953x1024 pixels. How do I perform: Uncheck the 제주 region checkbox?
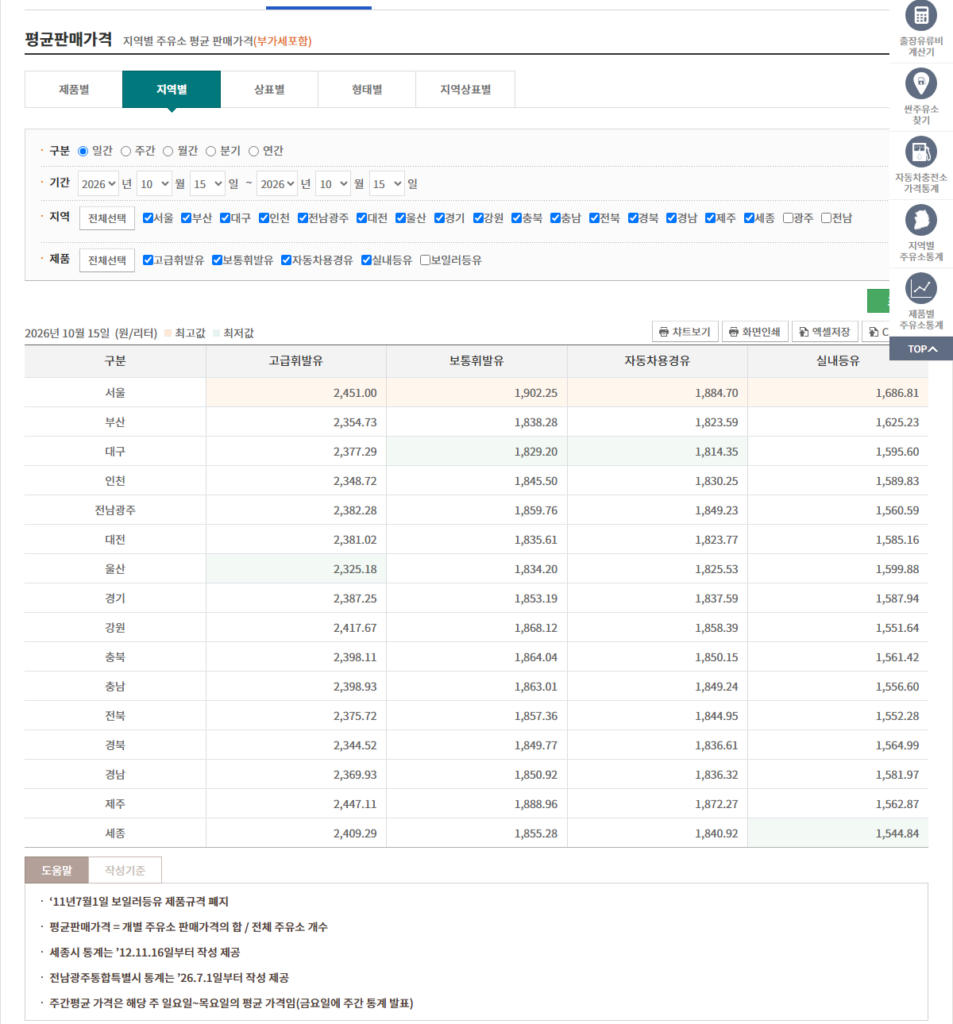point(710,218)
